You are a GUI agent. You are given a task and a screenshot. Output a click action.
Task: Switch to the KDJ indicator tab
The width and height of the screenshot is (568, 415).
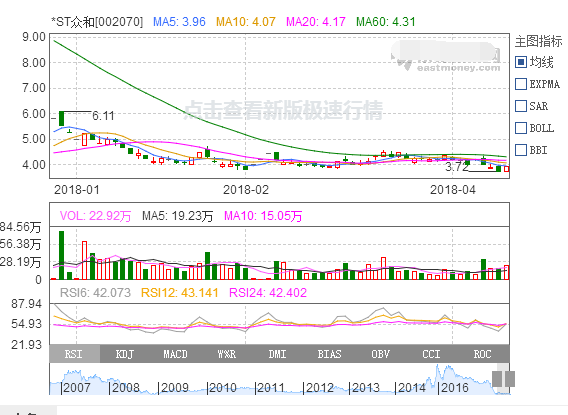pos(125,354)
